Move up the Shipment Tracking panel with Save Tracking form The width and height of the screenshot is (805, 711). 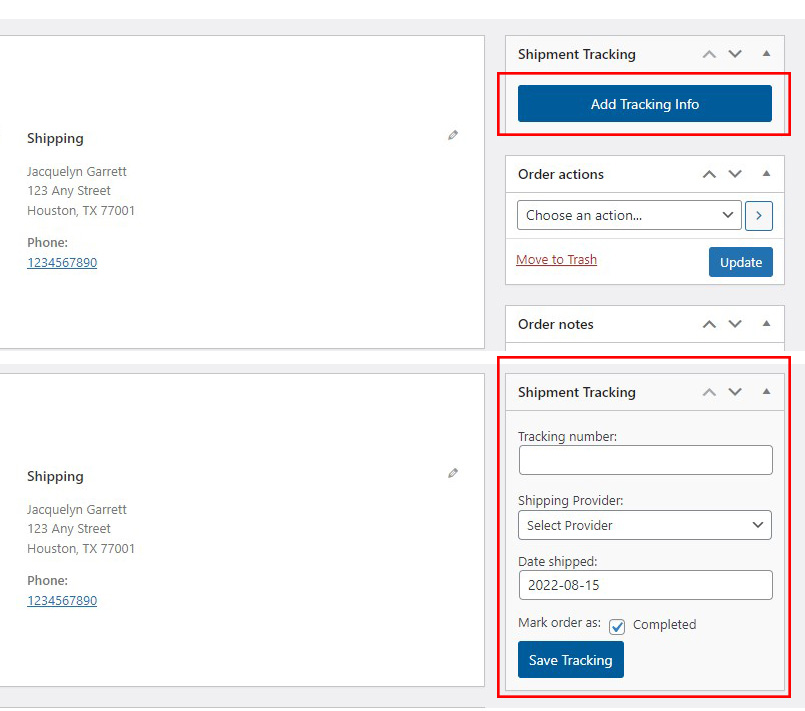tap(709, 392)
